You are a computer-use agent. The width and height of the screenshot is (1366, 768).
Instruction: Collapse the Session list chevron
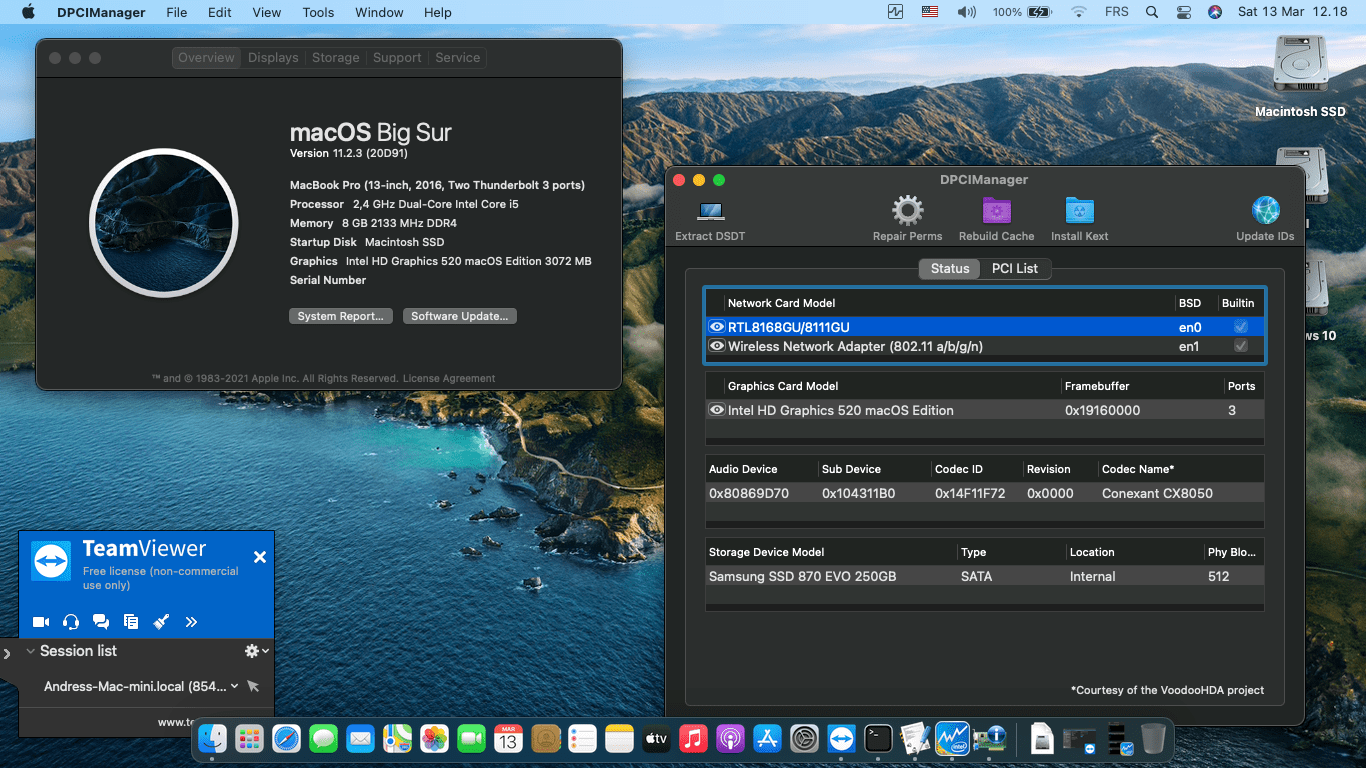tap(31, 651)
